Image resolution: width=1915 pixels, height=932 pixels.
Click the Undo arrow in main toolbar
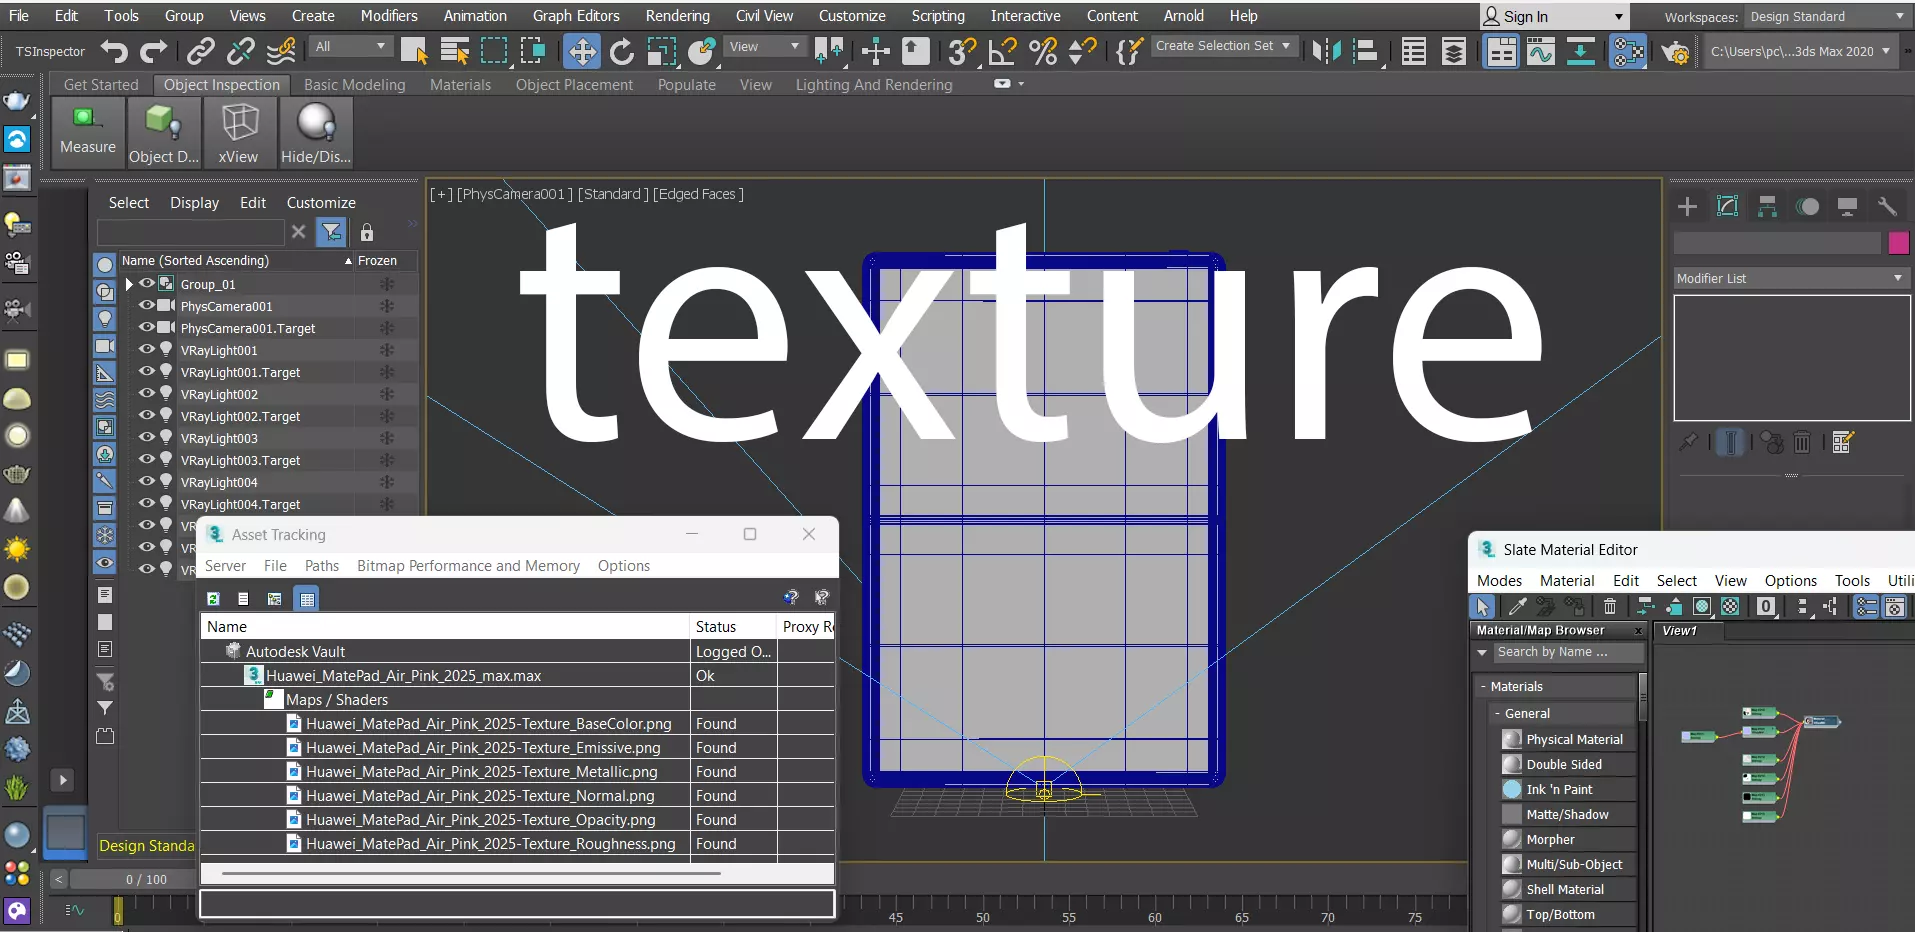(x=115, y=51)
